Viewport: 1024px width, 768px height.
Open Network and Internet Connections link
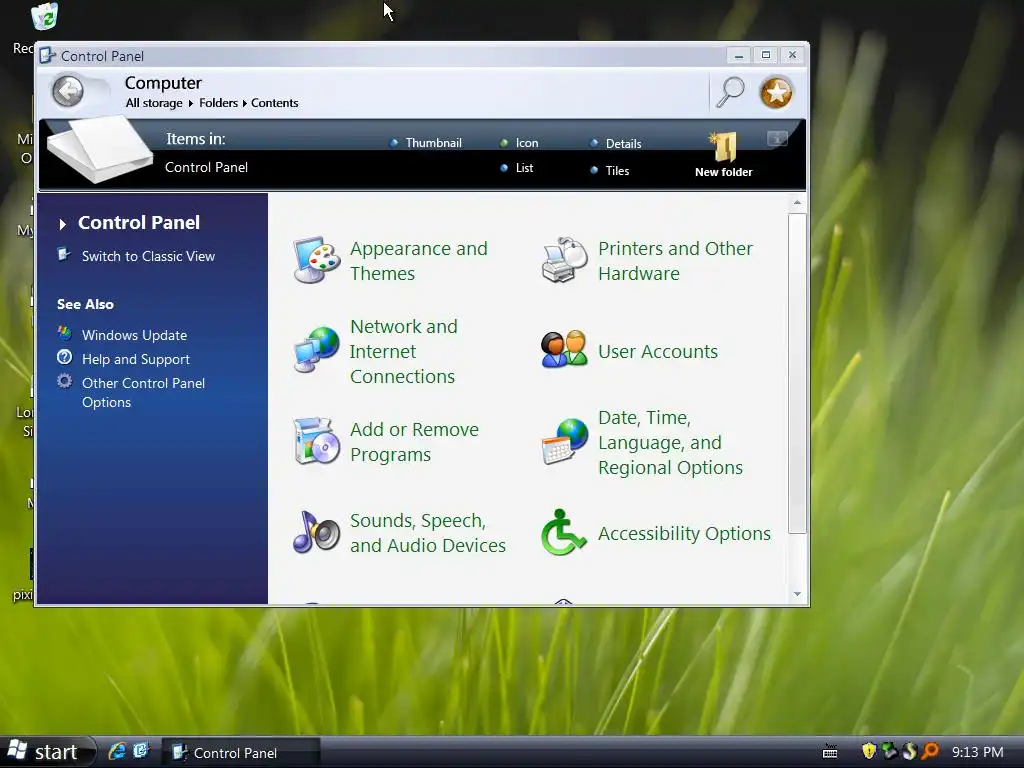click(404, 351)
